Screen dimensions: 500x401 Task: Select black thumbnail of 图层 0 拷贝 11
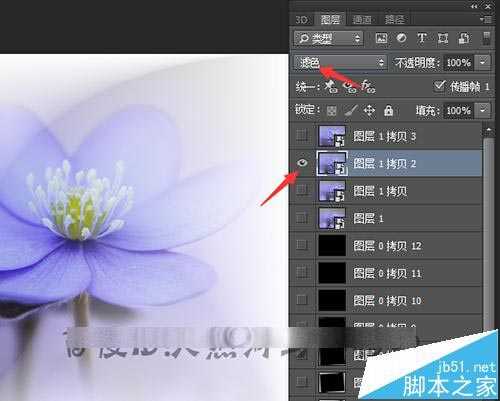click(x=332, y=273)
